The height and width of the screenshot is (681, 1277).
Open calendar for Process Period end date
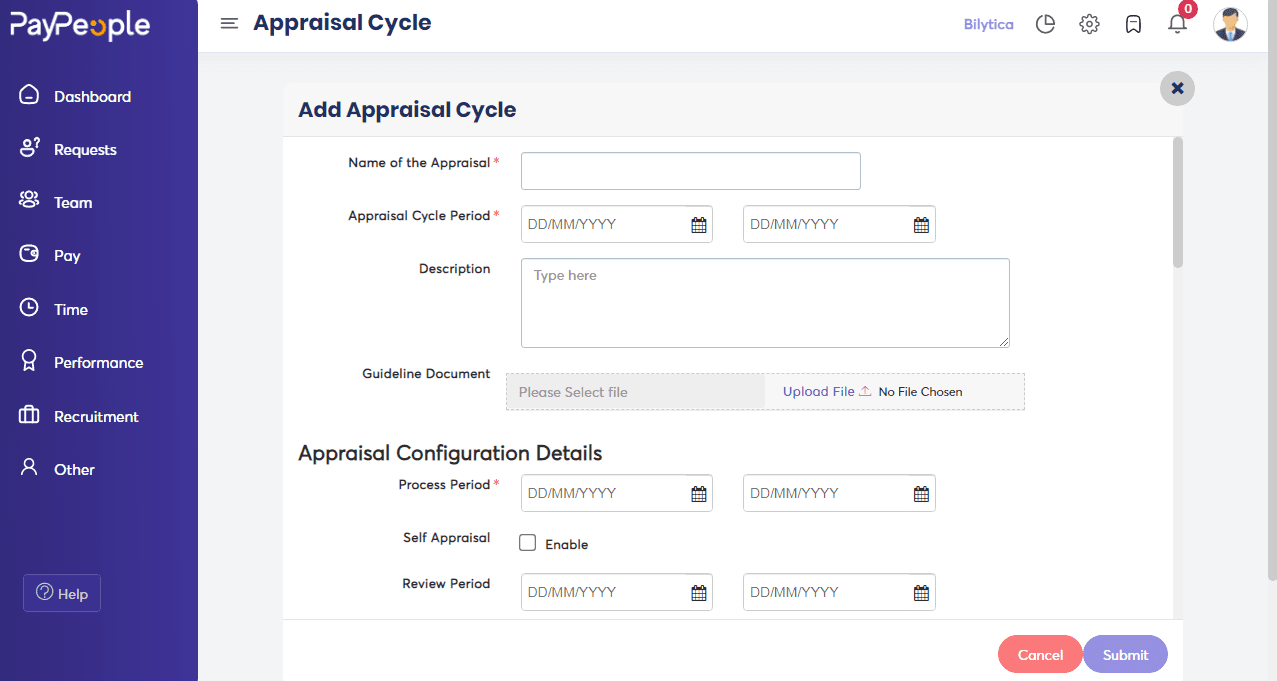coord(921,493)
